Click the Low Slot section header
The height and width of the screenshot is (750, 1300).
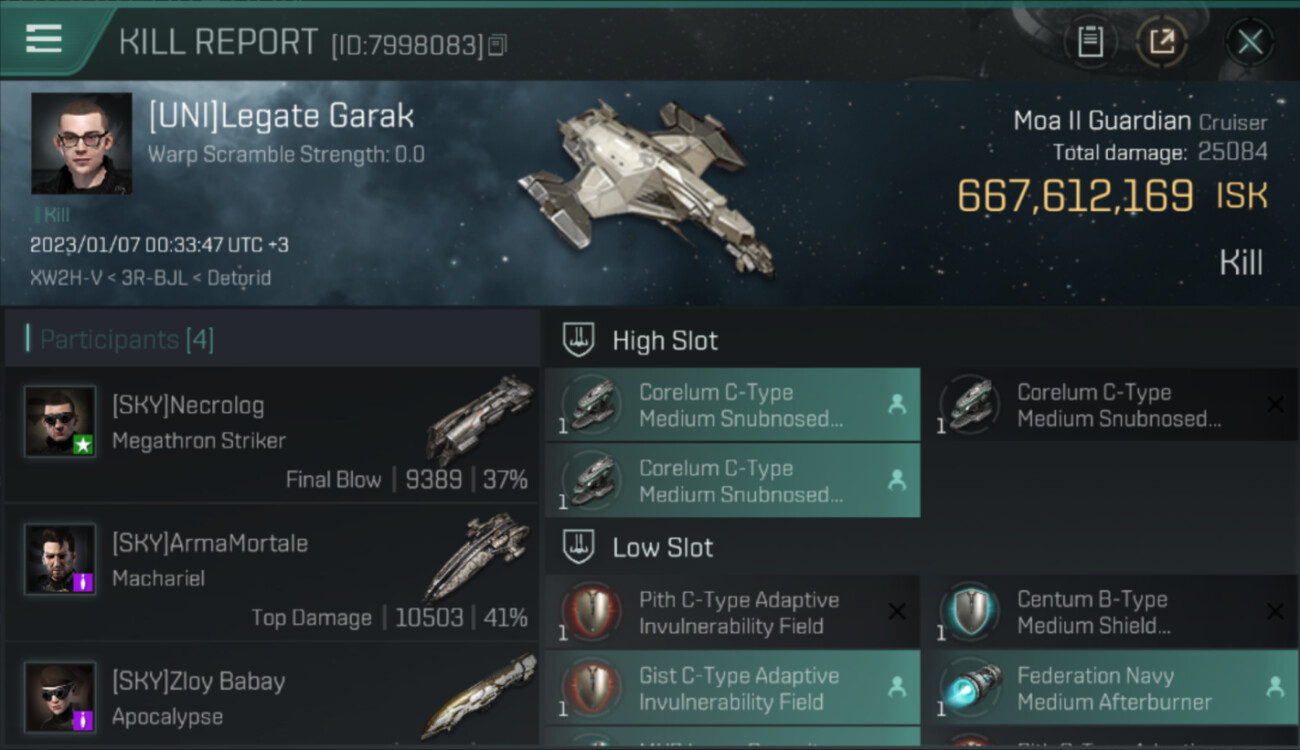662,547
